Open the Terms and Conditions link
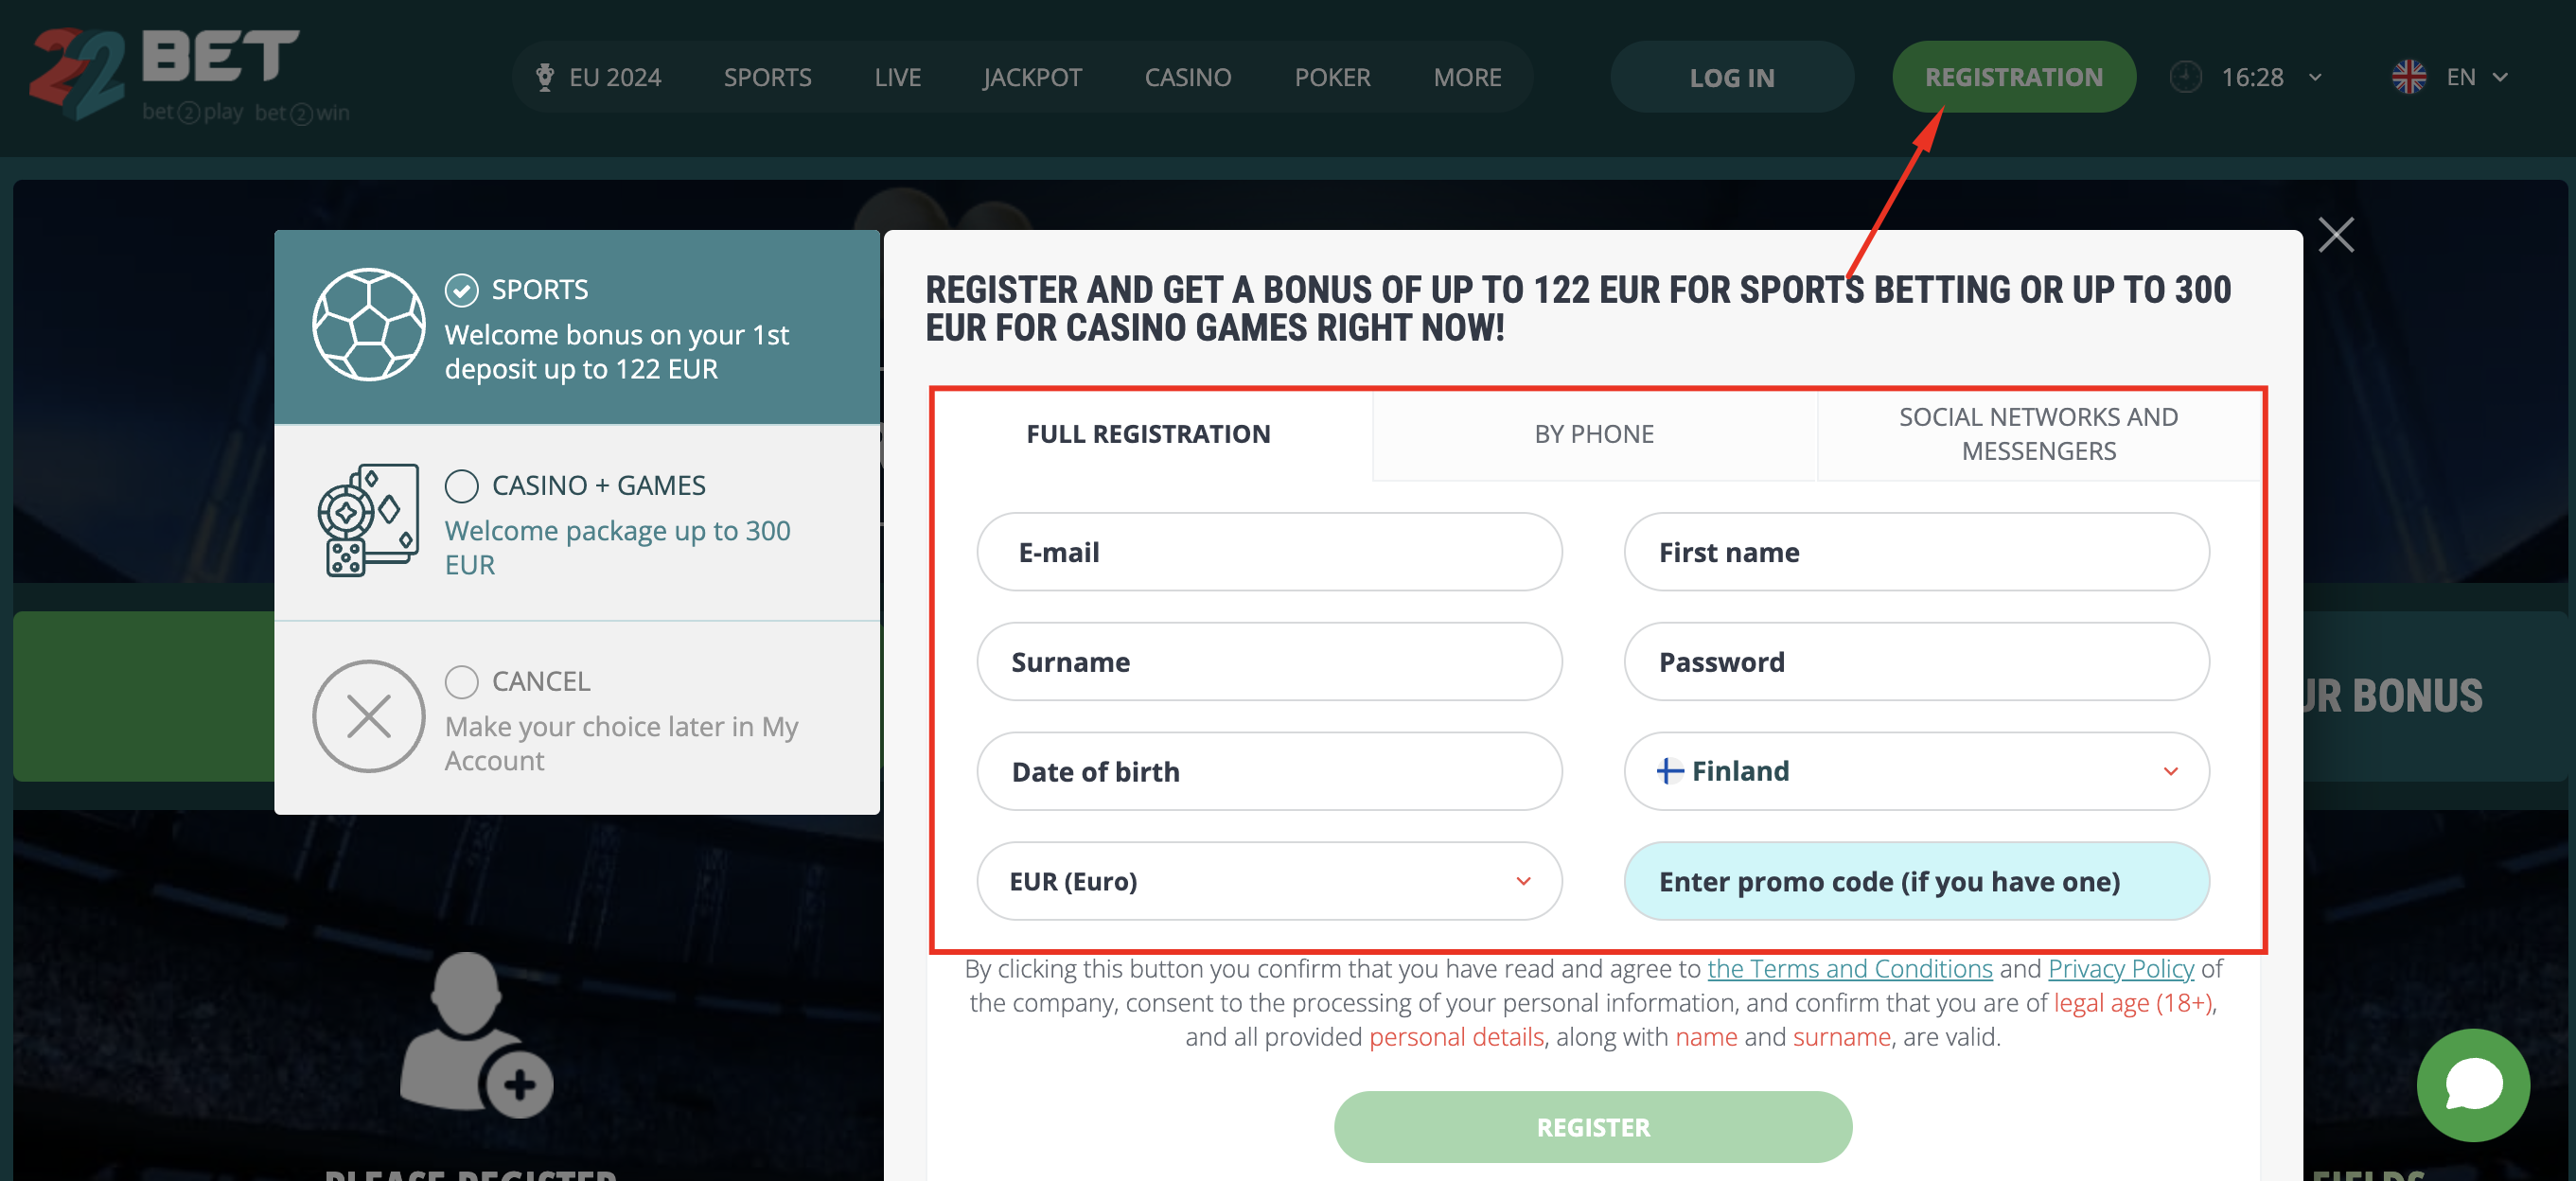Screen dimensions: 2576x1181 pyautogui.click(x=1849, y=969)
